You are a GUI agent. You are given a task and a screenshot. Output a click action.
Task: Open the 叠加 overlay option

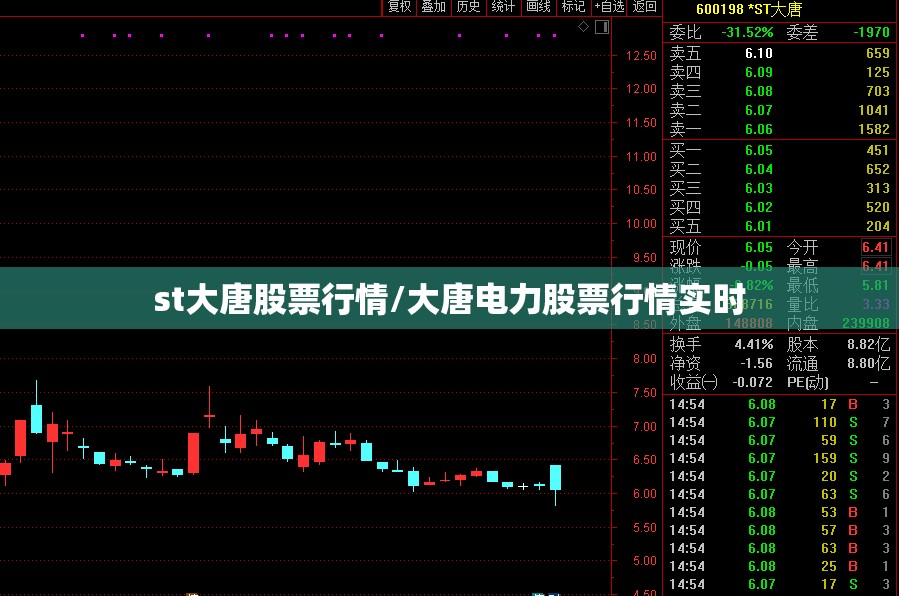[433, 7]
